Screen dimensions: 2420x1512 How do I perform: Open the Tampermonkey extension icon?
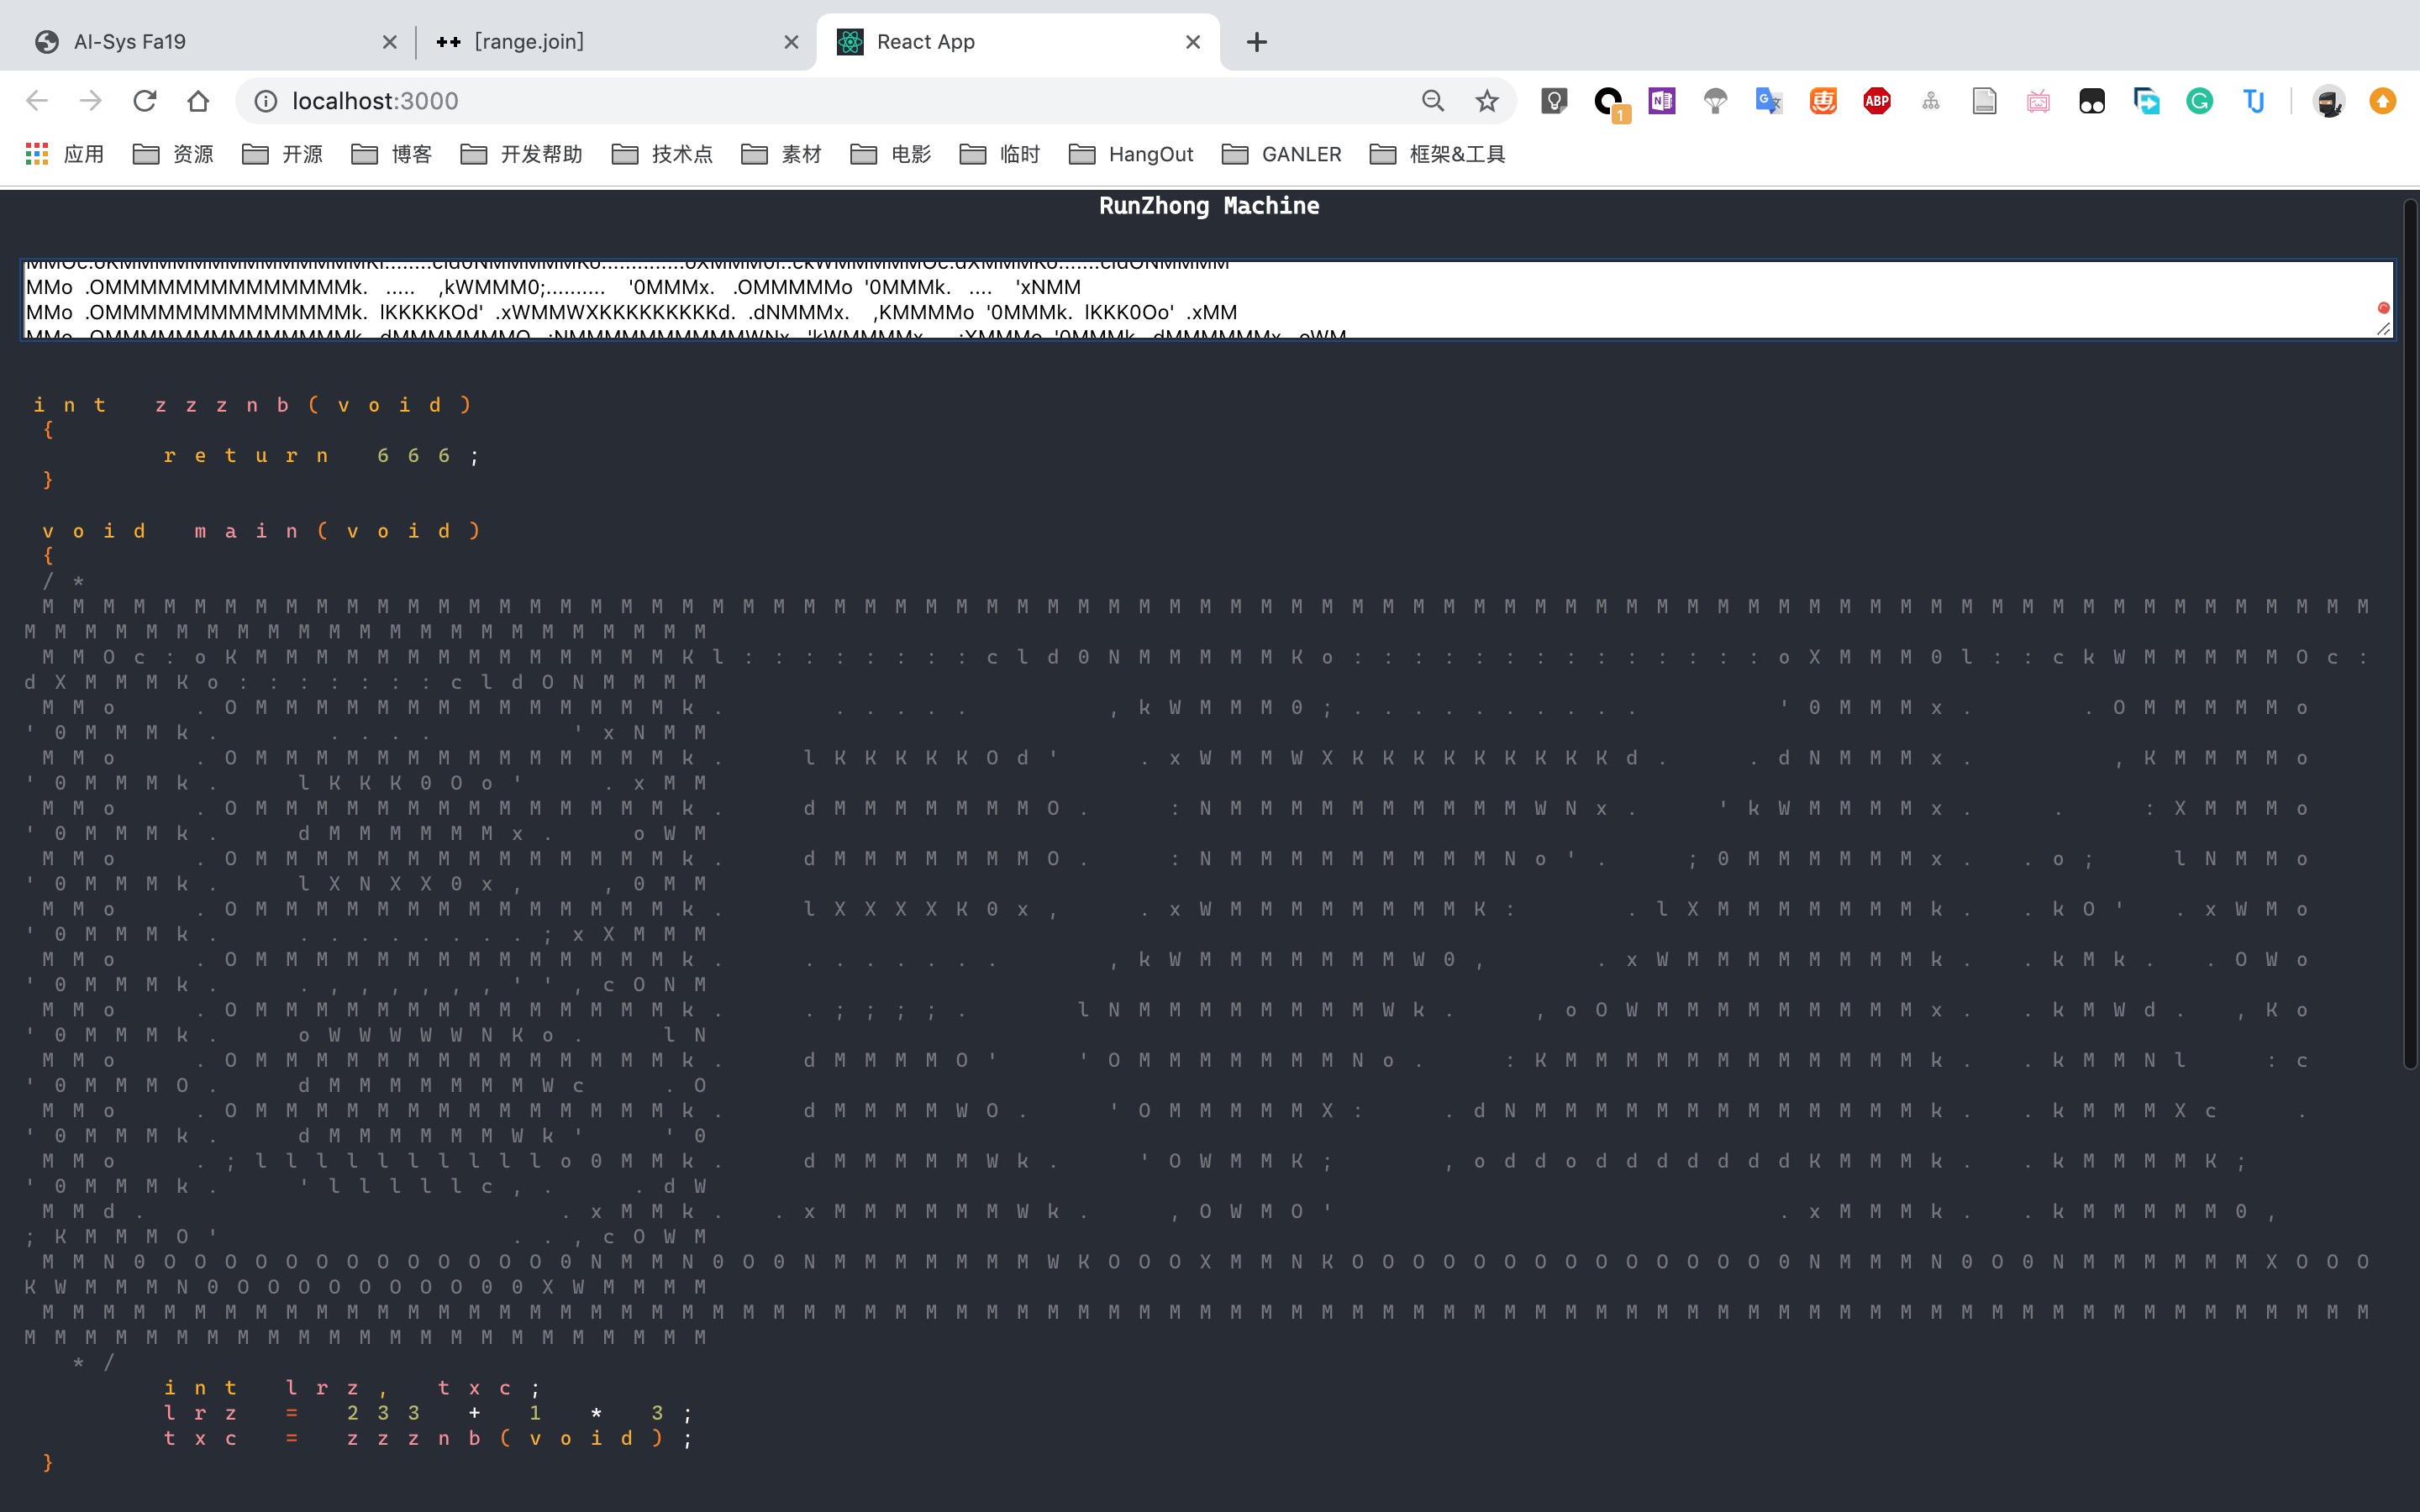(x=2091, y=101)
